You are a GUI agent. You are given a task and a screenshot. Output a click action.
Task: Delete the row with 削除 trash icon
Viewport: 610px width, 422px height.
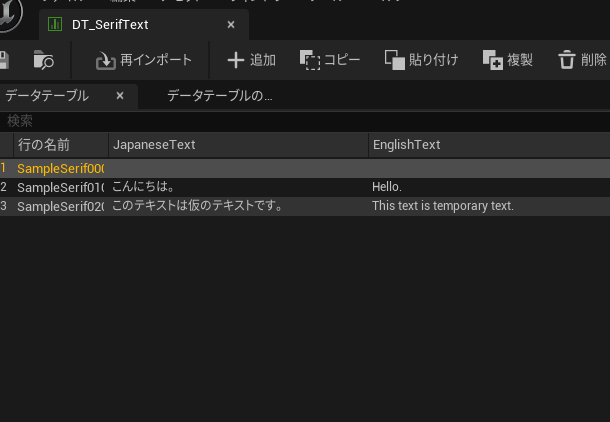581,60
